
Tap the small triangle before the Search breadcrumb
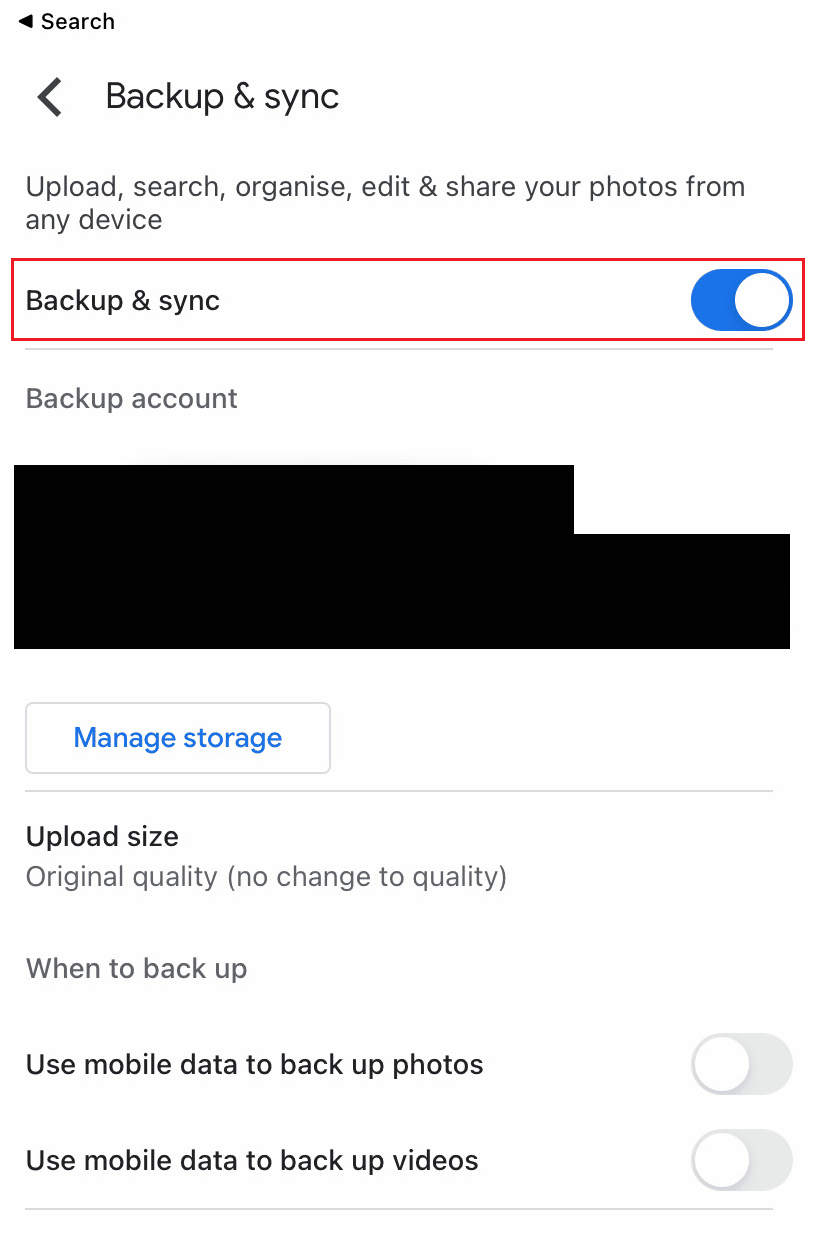click(25, 21)
